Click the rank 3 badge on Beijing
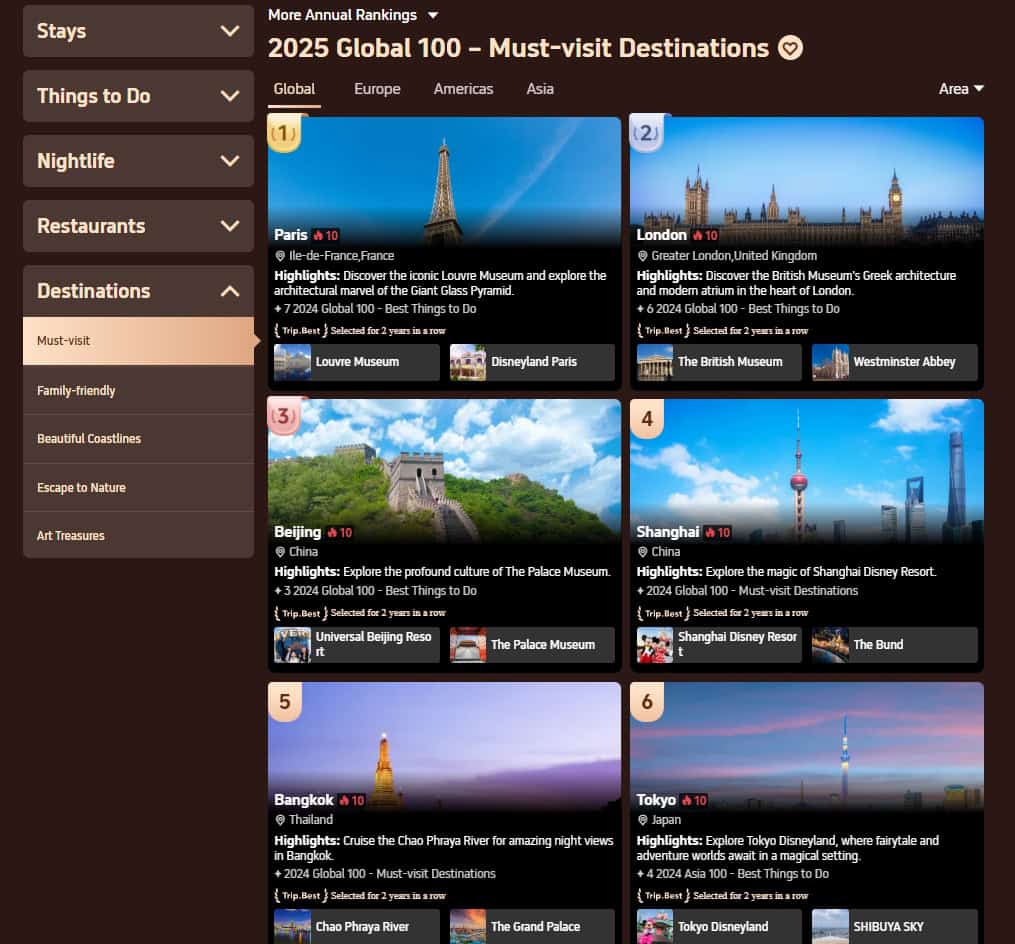Screen dimensions: 1015x944 [284, 417]
